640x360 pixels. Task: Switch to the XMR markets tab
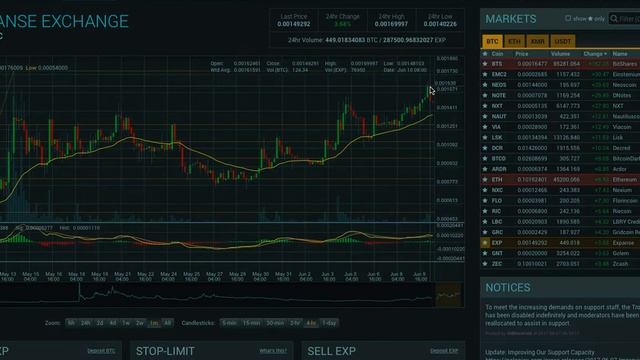click(x=537, y=41)
